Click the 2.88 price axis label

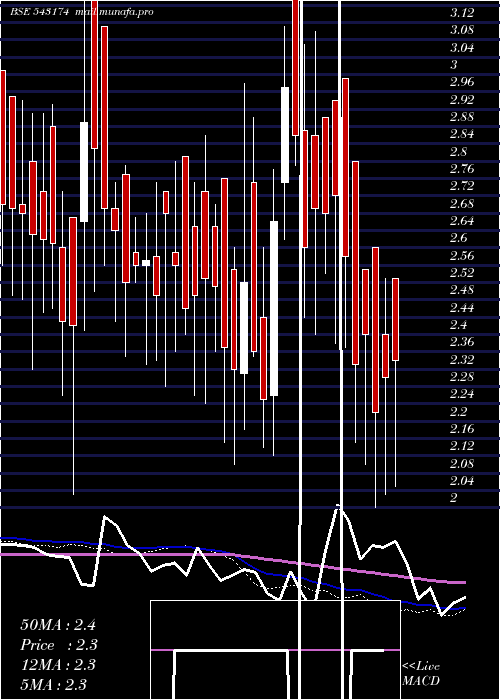[x=462, y=117]
